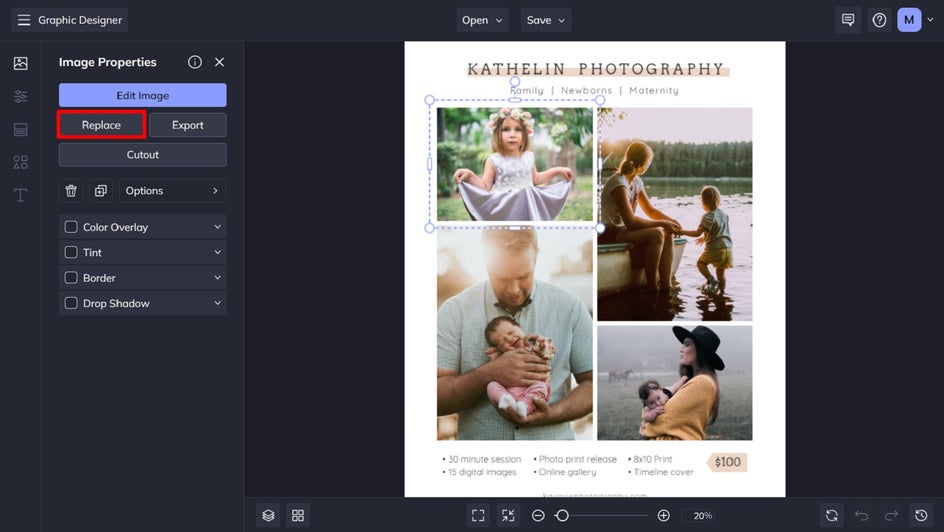Open the Open dropdown menu

[482, 20]
